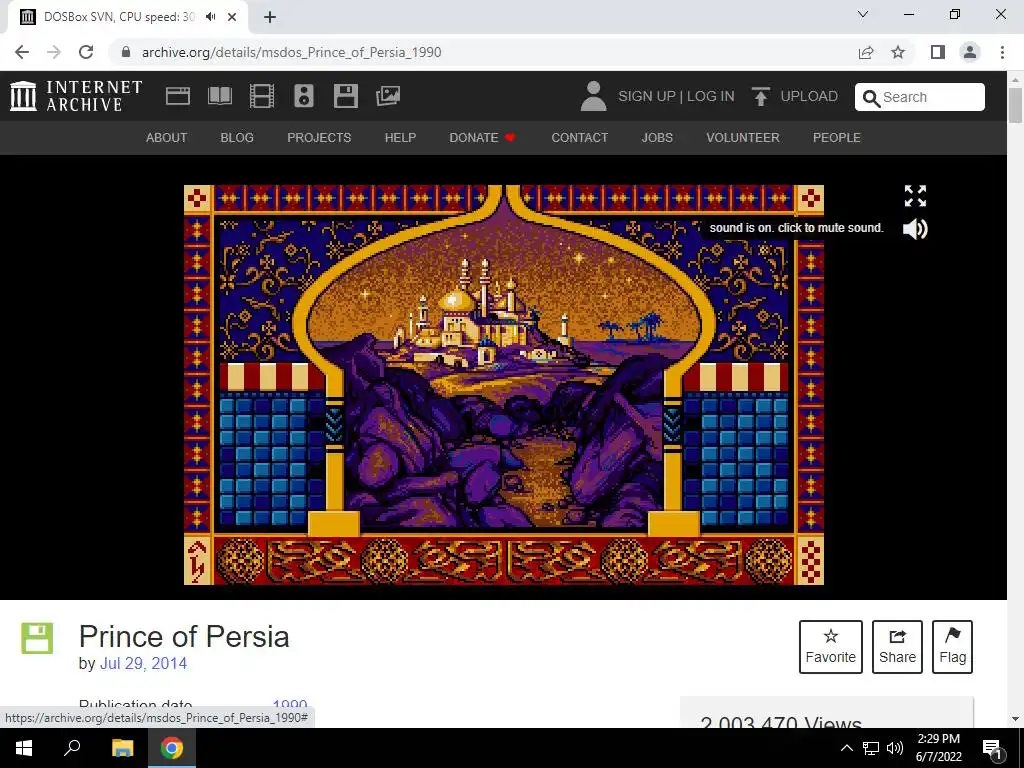This screenshot has height=768, width=1024.
Task: Open the Jul 29, 2014 date link
Action: (143, 664)
